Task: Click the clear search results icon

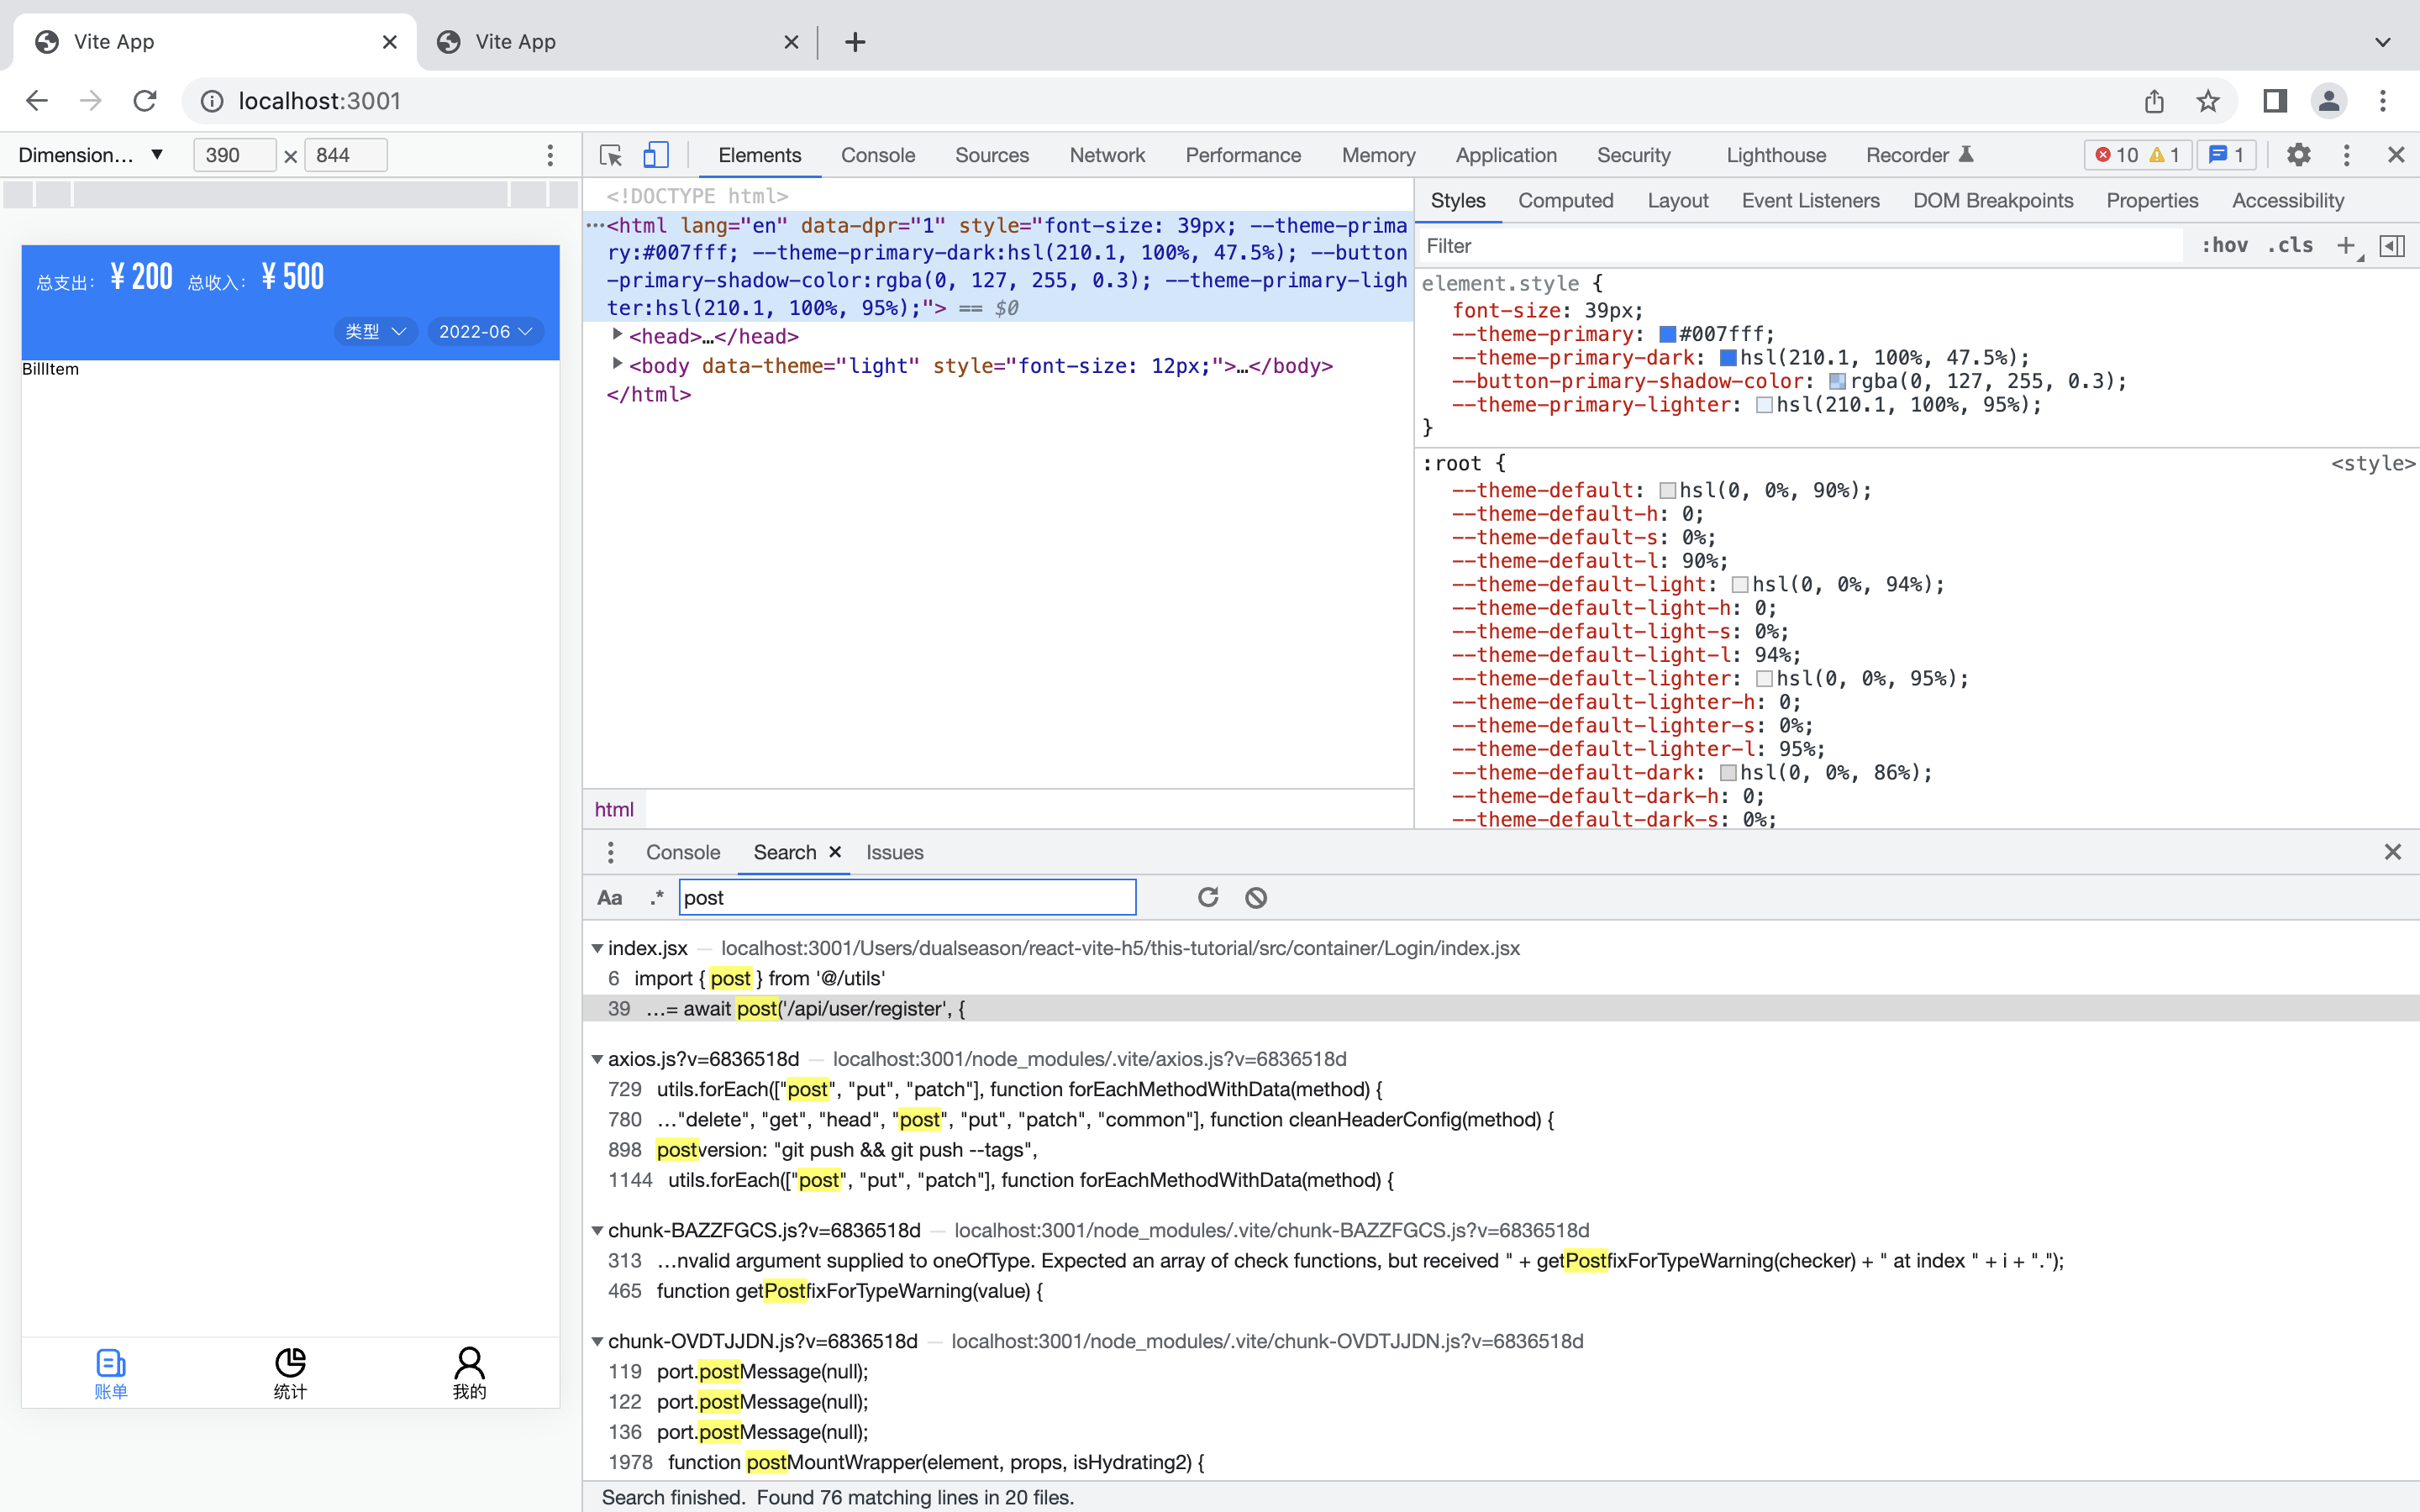Action: [1255, 895]
